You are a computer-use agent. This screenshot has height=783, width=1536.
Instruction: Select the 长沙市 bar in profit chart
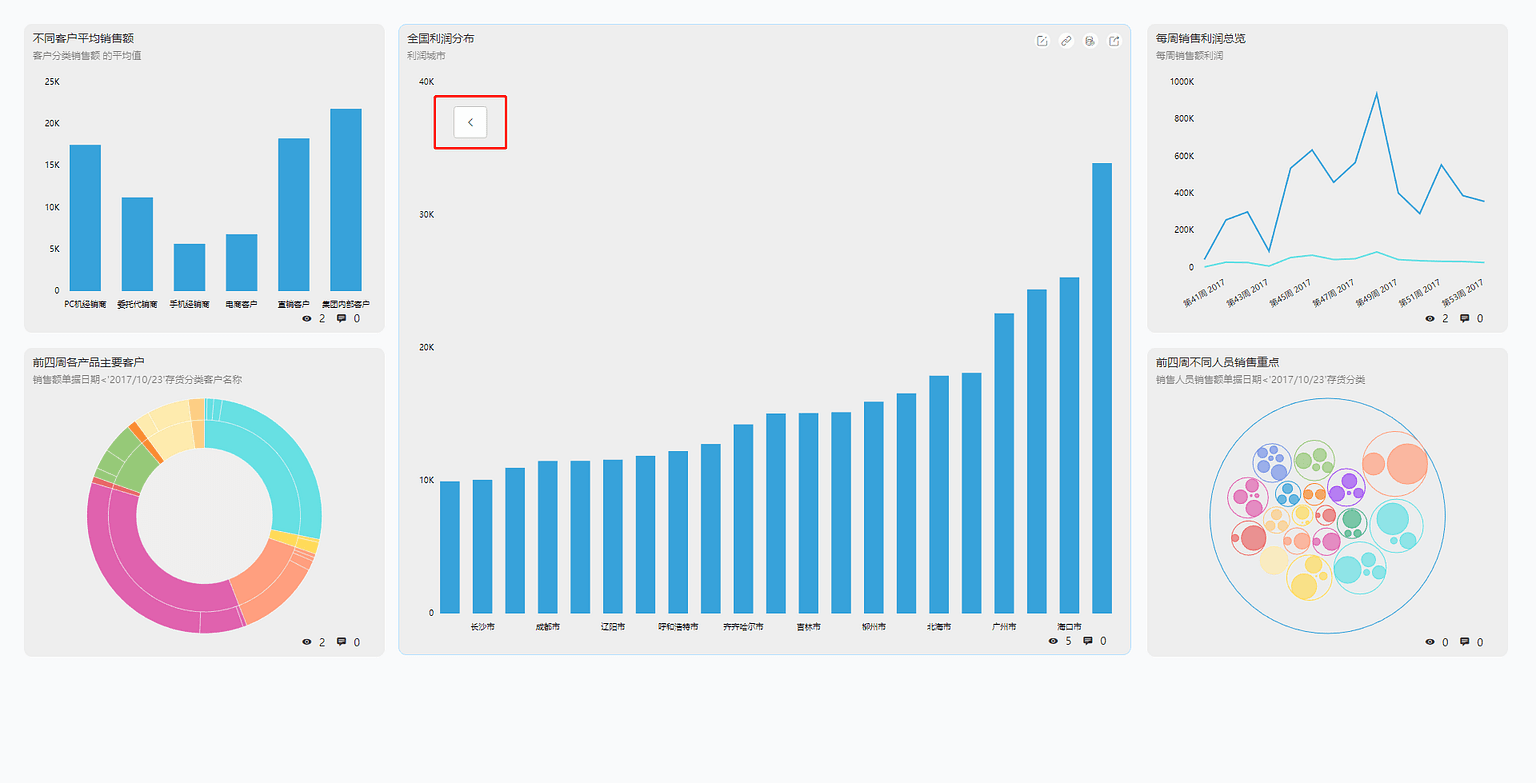click(482, 547)
